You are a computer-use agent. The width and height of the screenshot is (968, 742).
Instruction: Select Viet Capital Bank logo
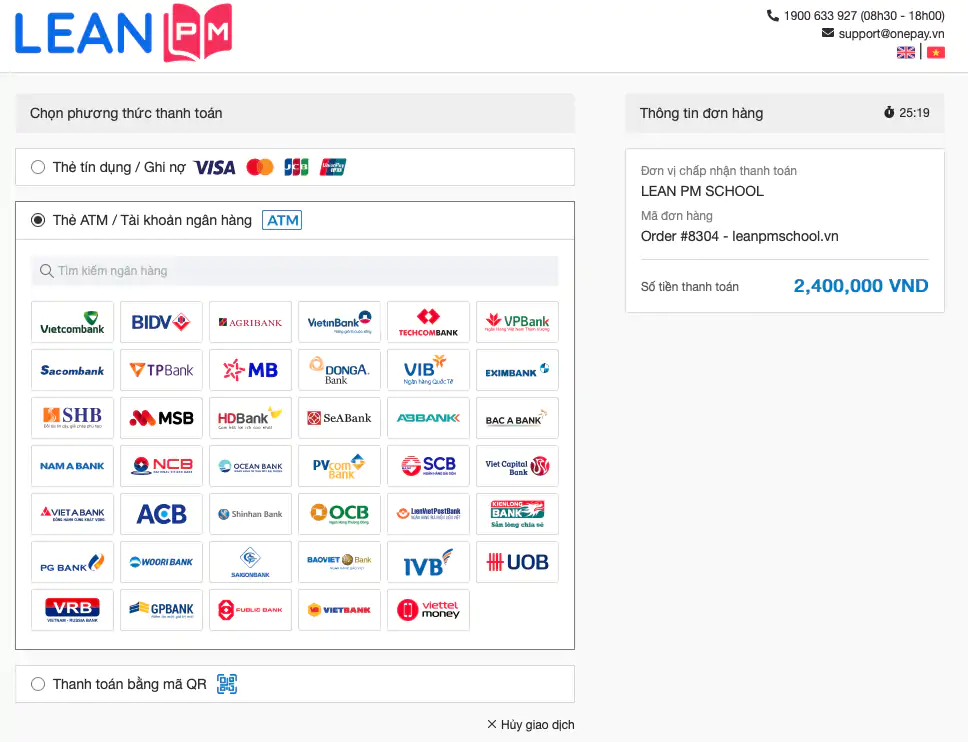517,466
